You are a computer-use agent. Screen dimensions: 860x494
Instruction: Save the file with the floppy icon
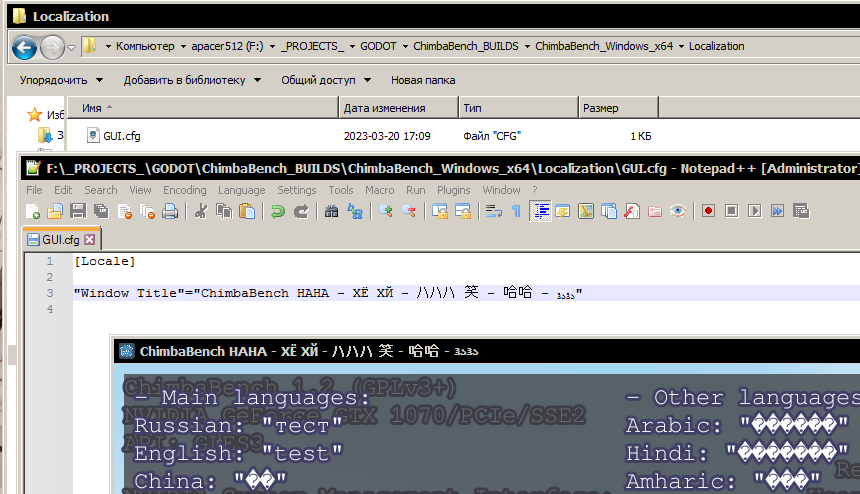click(78, 211)
